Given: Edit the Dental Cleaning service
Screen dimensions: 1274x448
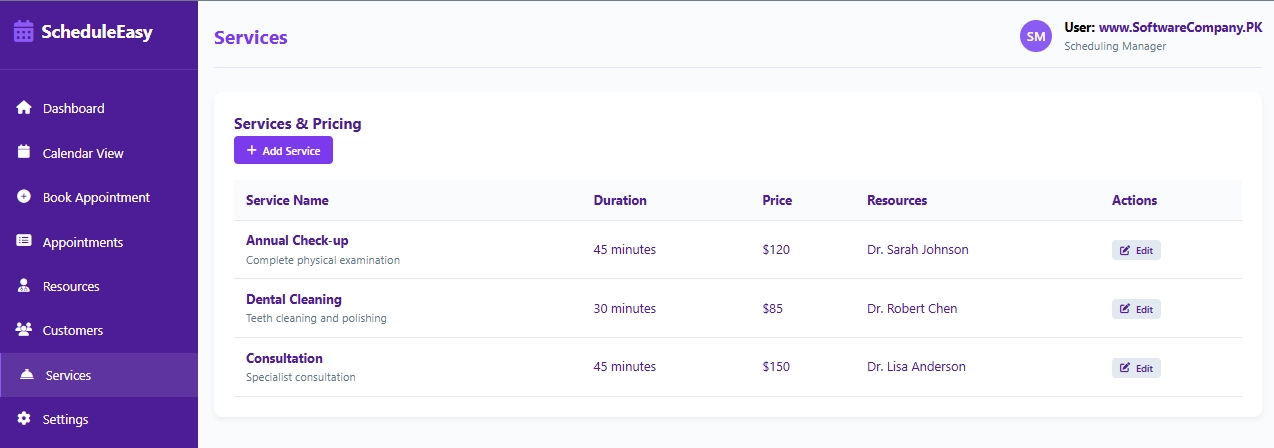Looking at the screenshot, I should tap(1136, 309).
